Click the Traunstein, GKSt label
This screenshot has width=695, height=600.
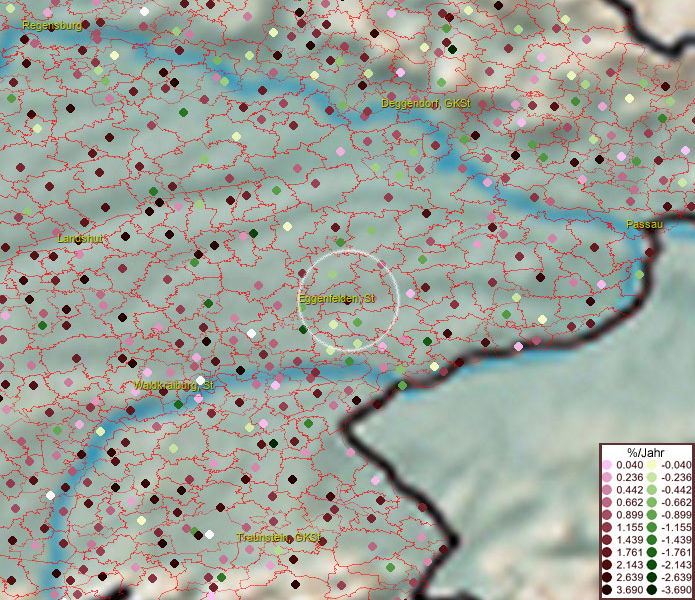click(279, 538)
